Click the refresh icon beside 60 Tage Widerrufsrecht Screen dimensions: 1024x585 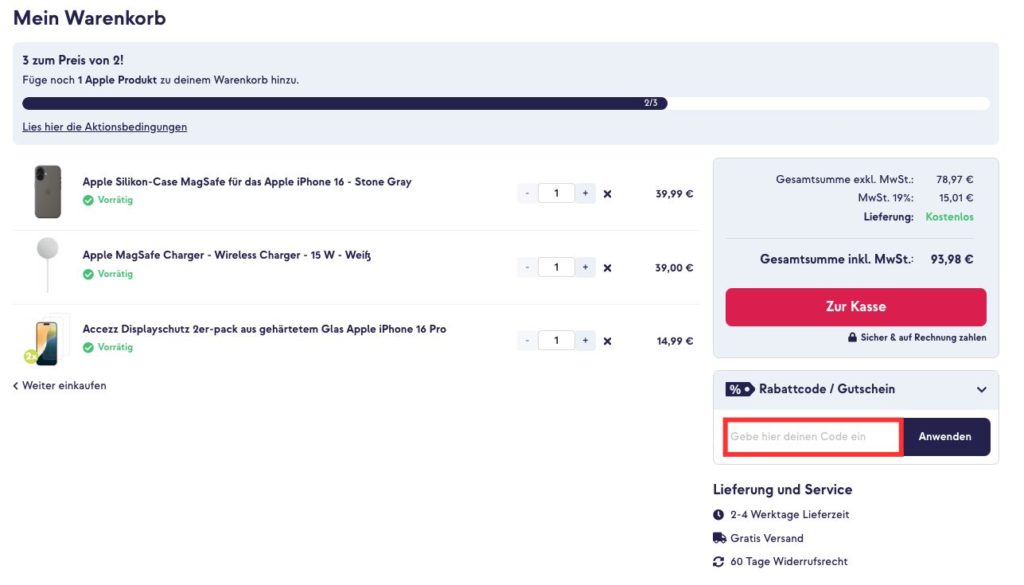point(718,561)
